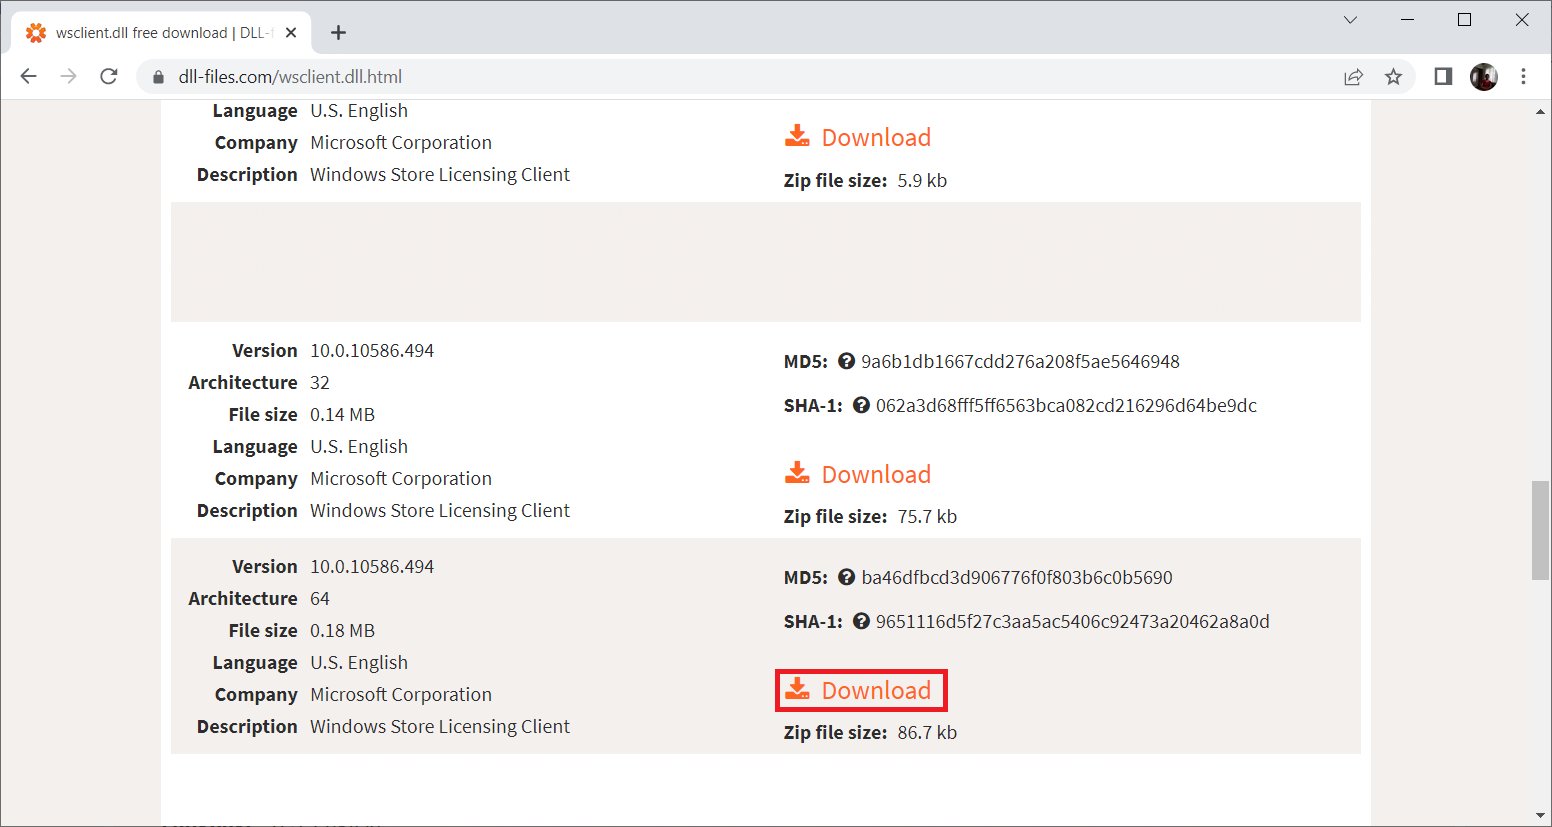Image resolution: width=1552 pixels, height=827 pixels.
Task: Click the vertical scrollbar thumb
Action: click(1540, 530)
